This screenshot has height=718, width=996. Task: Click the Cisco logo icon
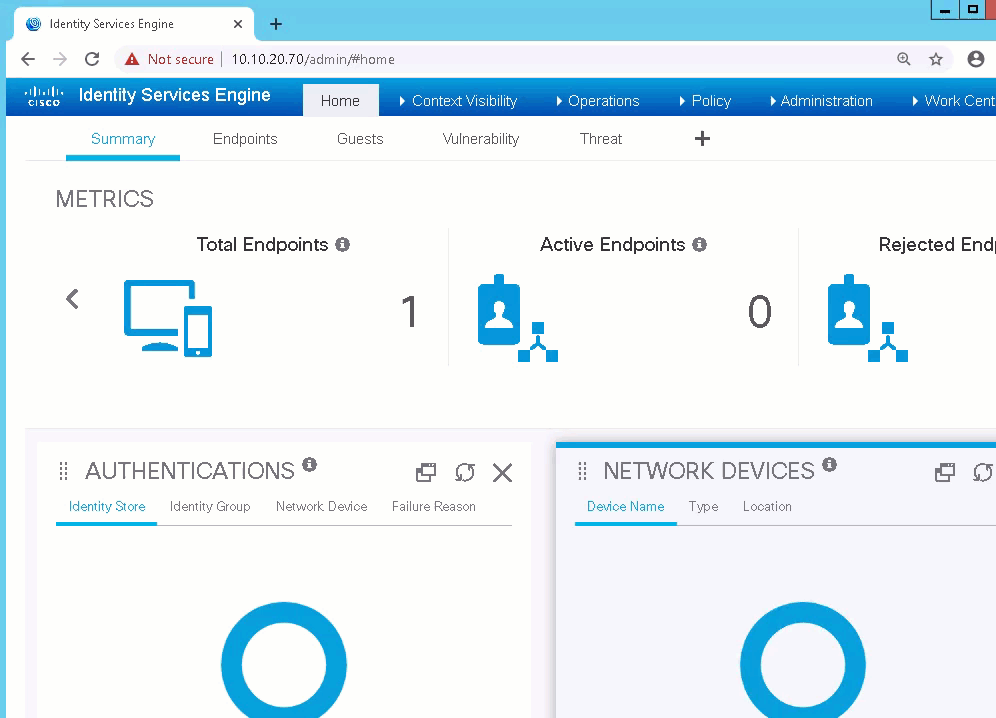click(44, 97)
